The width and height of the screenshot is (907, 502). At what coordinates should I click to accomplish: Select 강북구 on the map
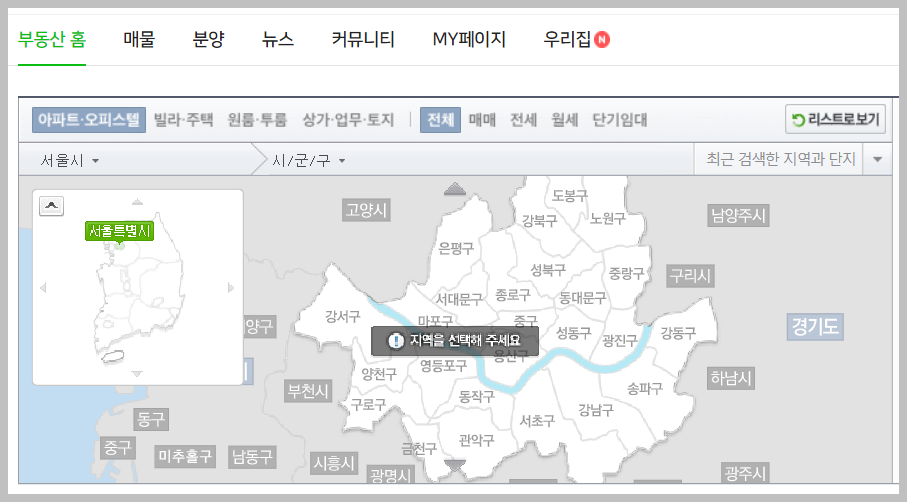coord(539,220)
